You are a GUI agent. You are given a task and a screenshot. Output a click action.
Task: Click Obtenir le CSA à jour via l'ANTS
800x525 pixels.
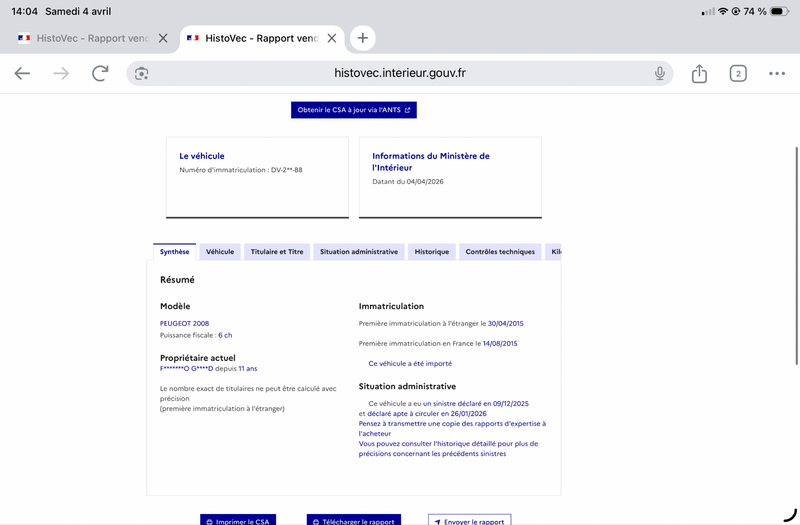point(354,110)
